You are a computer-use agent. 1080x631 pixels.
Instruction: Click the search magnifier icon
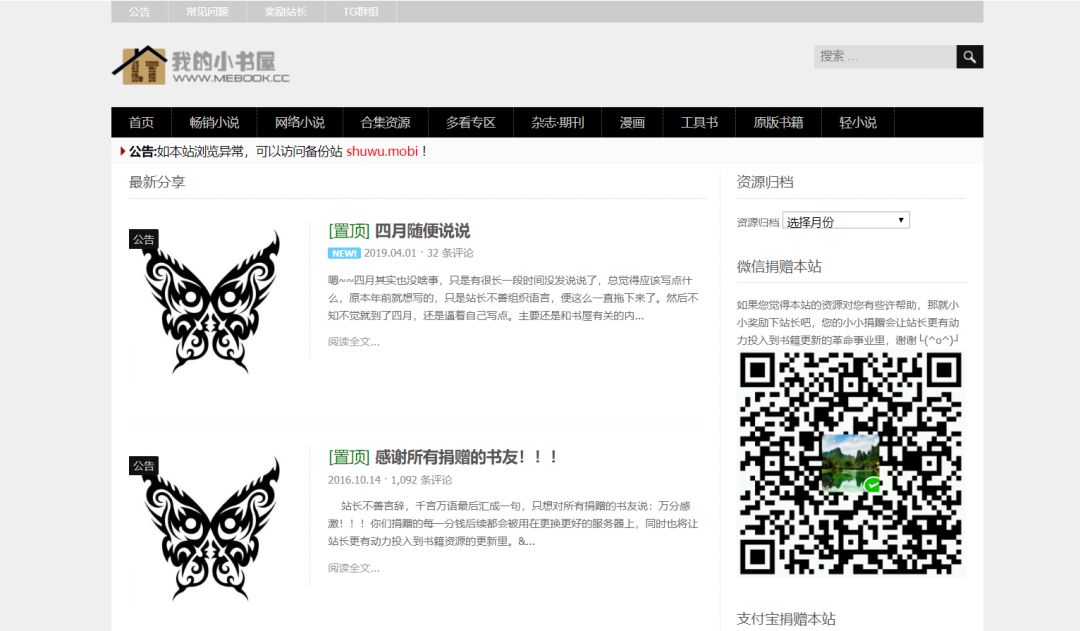(969, 57)
